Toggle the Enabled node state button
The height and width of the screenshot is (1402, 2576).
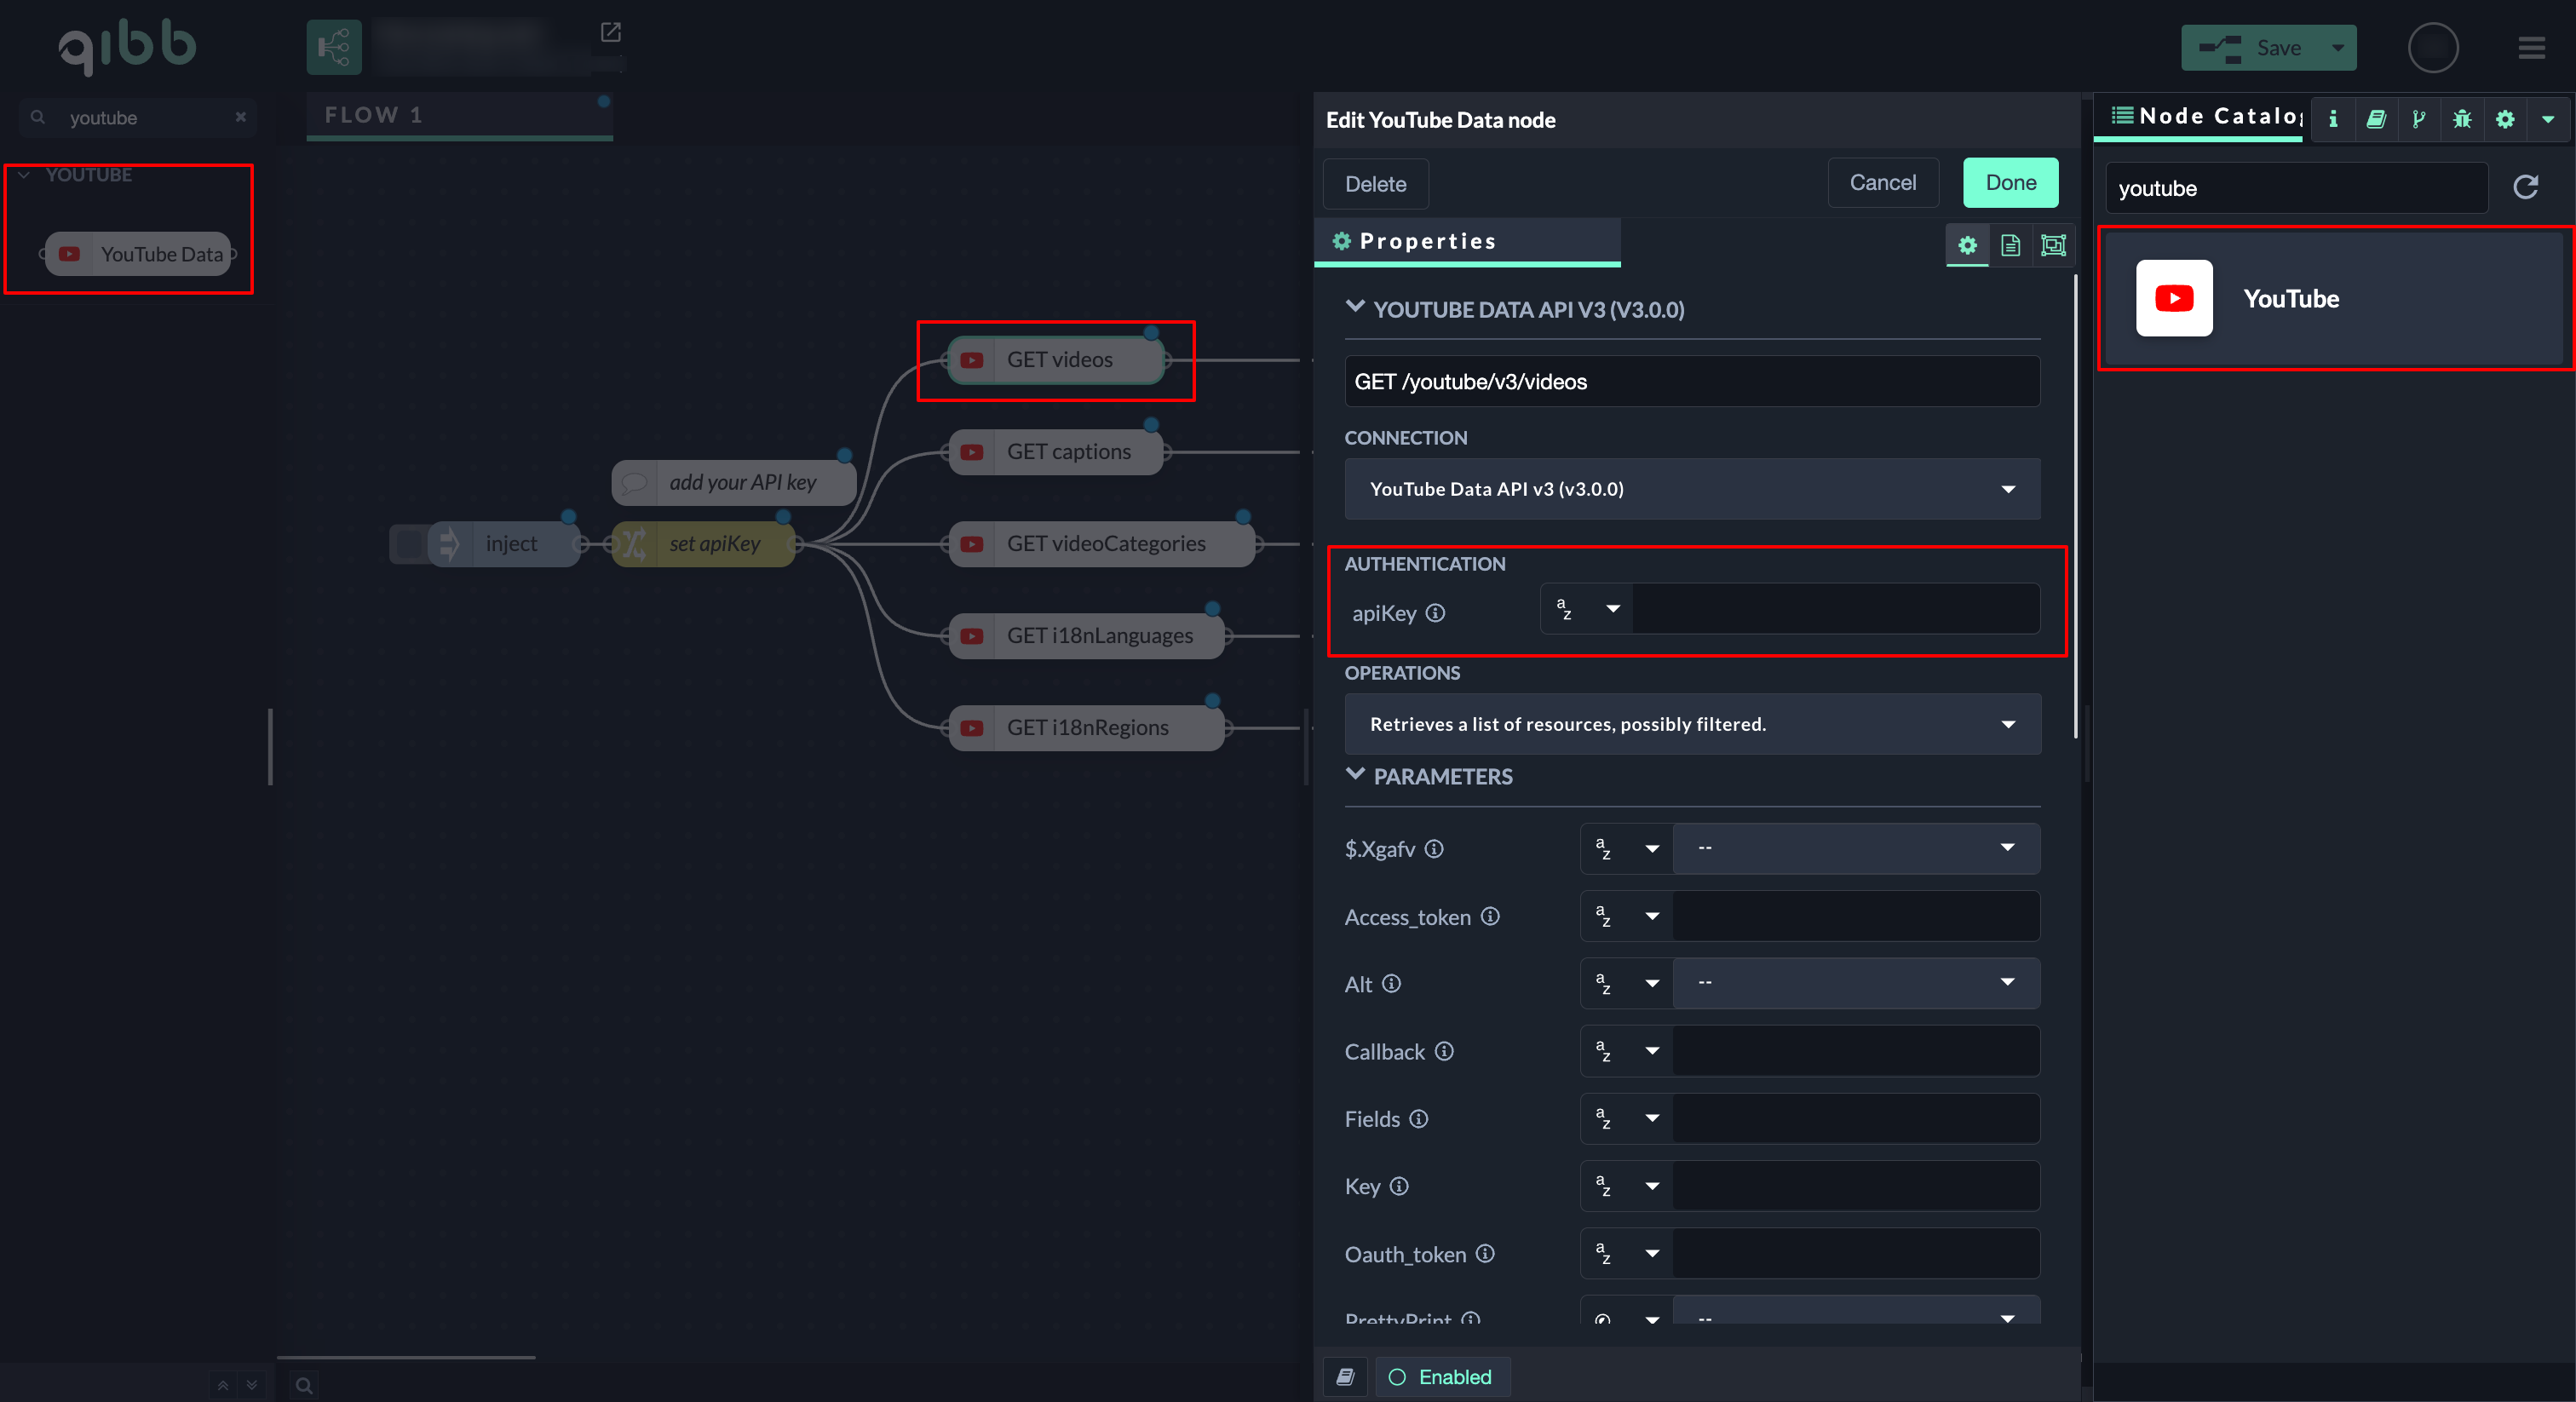coord(1441,1377)
